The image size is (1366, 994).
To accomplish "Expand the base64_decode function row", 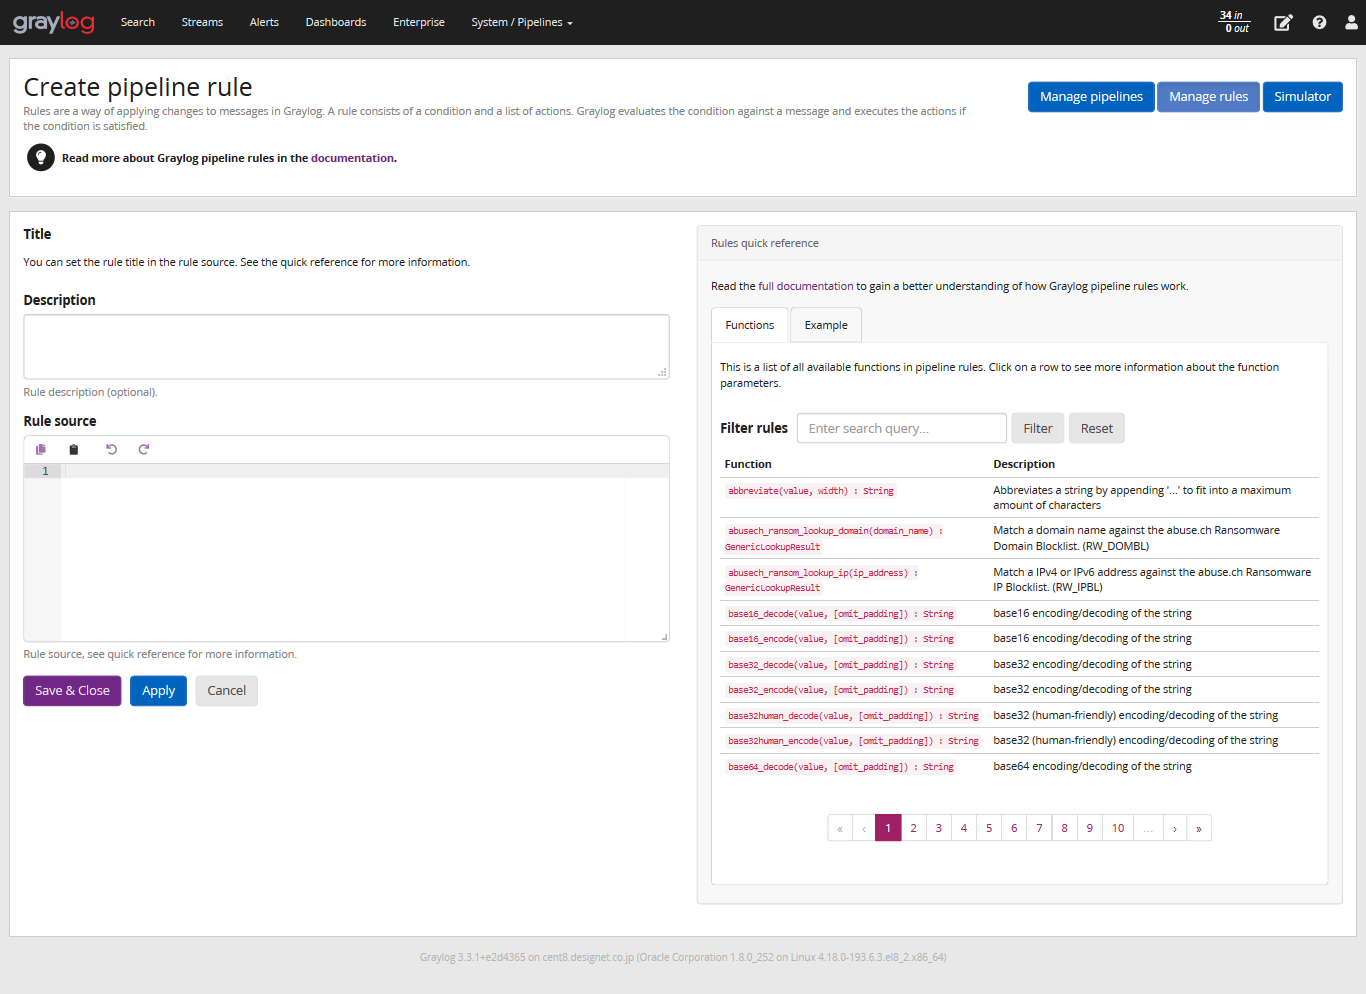I will [1019, 766].
